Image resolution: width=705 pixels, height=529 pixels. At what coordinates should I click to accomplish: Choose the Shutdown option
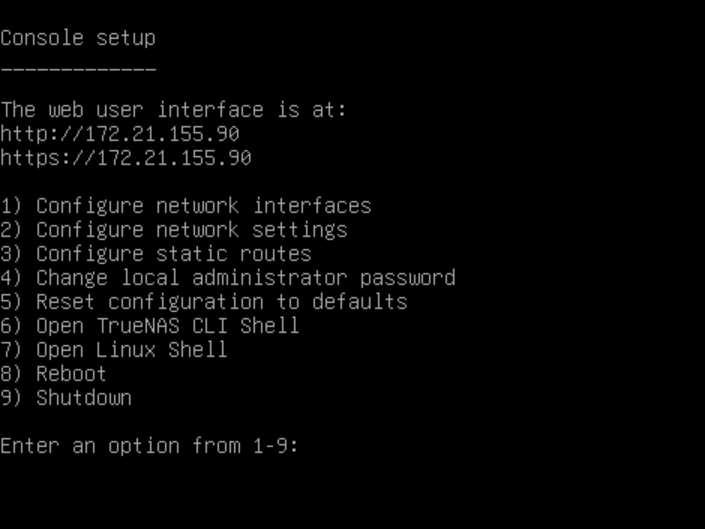click(x=83, y=398)
